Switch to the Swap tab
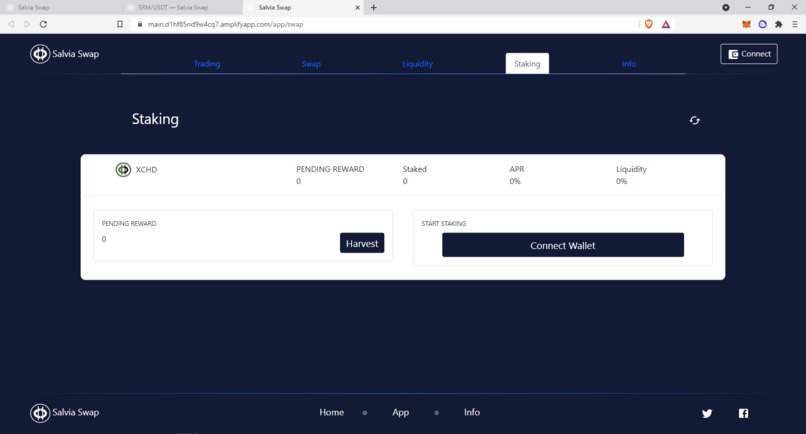Screen dimensions: 806x434 (311, 64)
